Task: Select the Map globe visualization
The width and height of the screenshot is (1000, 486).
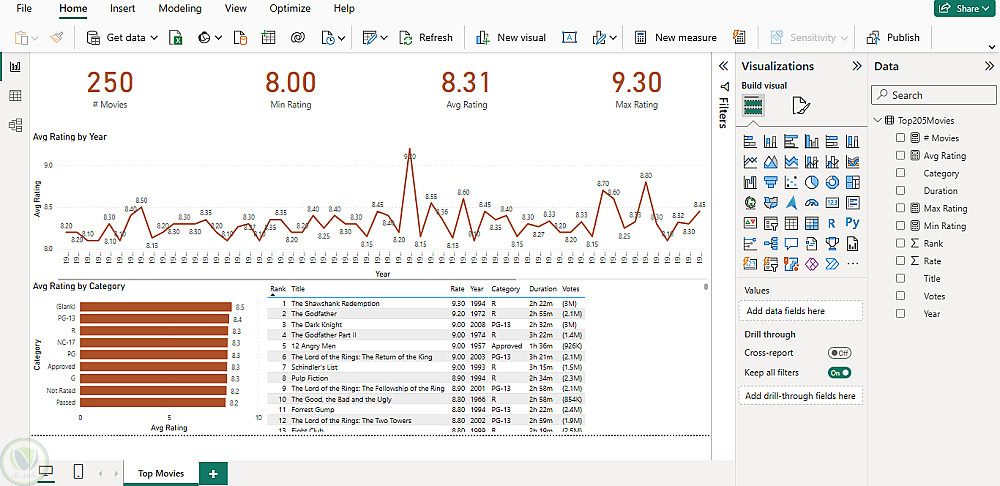Action: pos(750,203)
